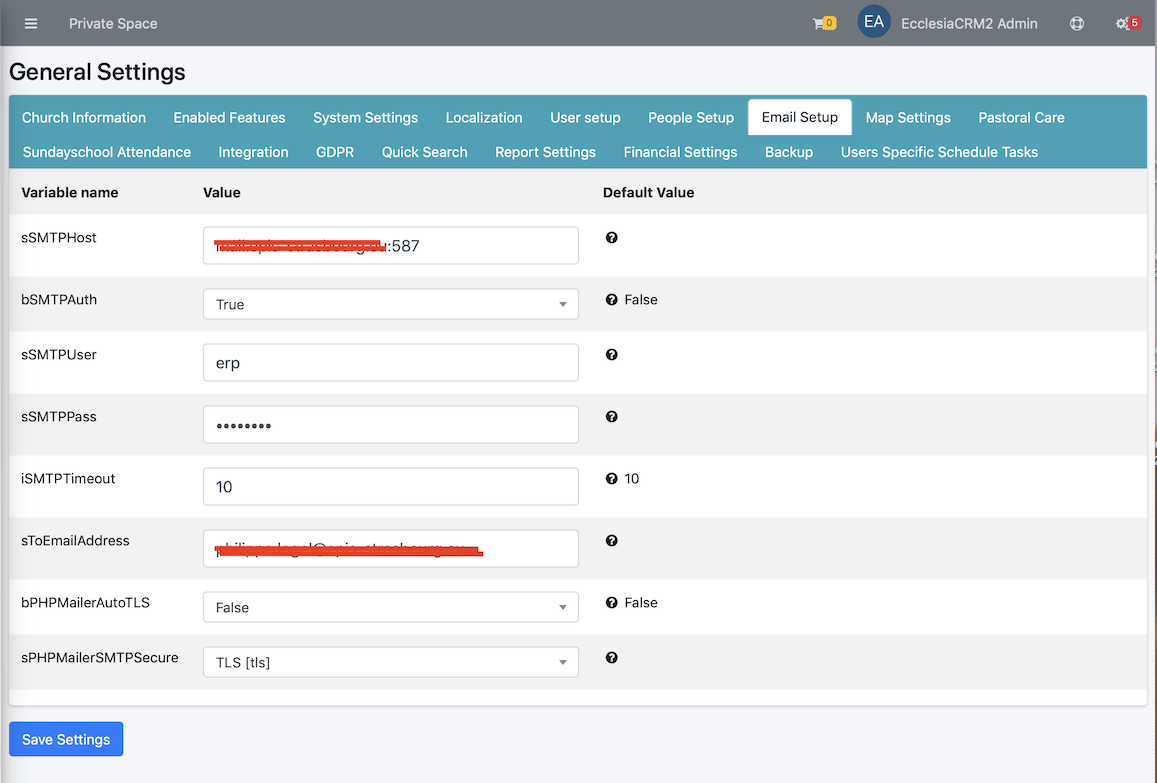Open the globe support icon
1157x783 pixels.
[x=1077, y=24]
